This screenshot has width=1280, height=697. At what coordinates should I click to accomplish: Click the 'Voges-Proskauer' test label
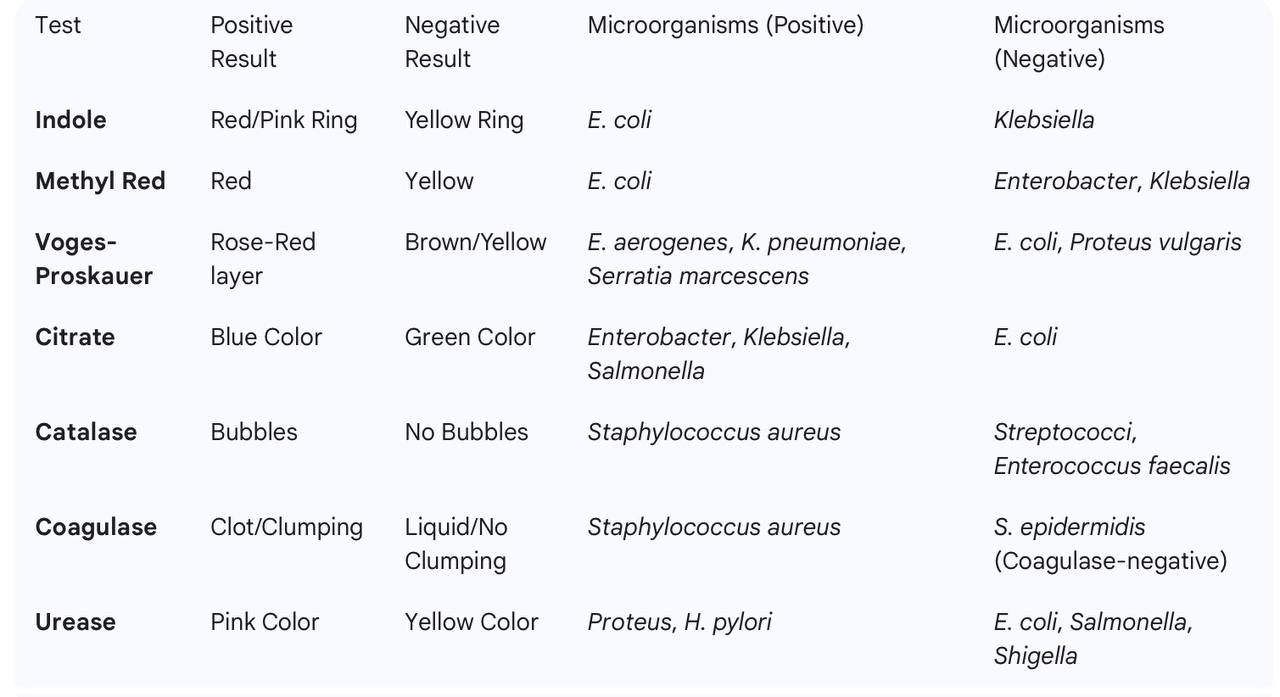93,259
